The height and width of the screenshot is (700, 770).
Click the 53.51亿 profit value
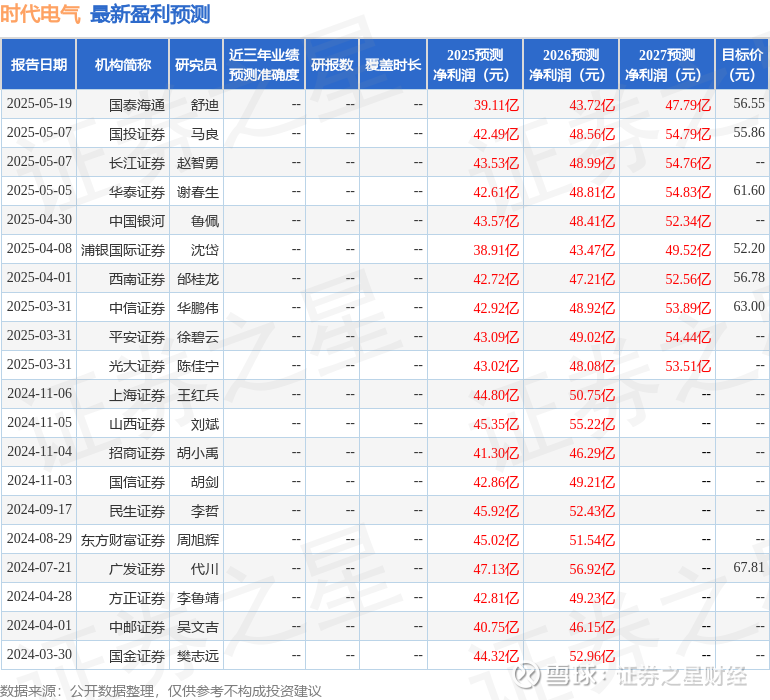pyautogui.click(x=688, y=366)
